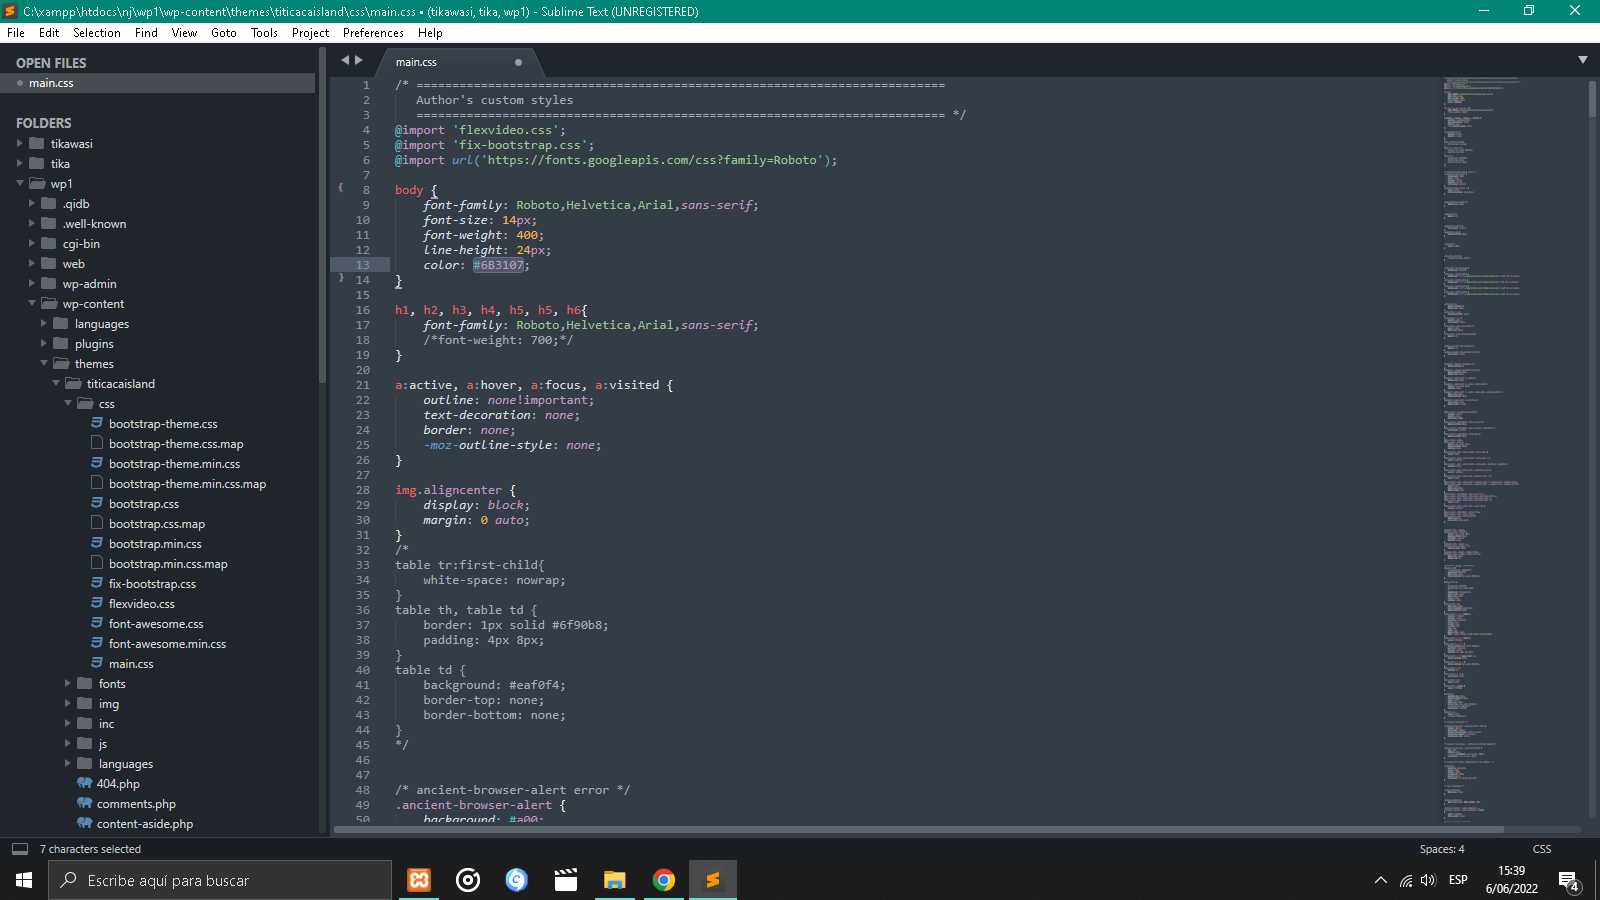
Task: Click the horizontal editor scrollbar
Action: [918, 829]
